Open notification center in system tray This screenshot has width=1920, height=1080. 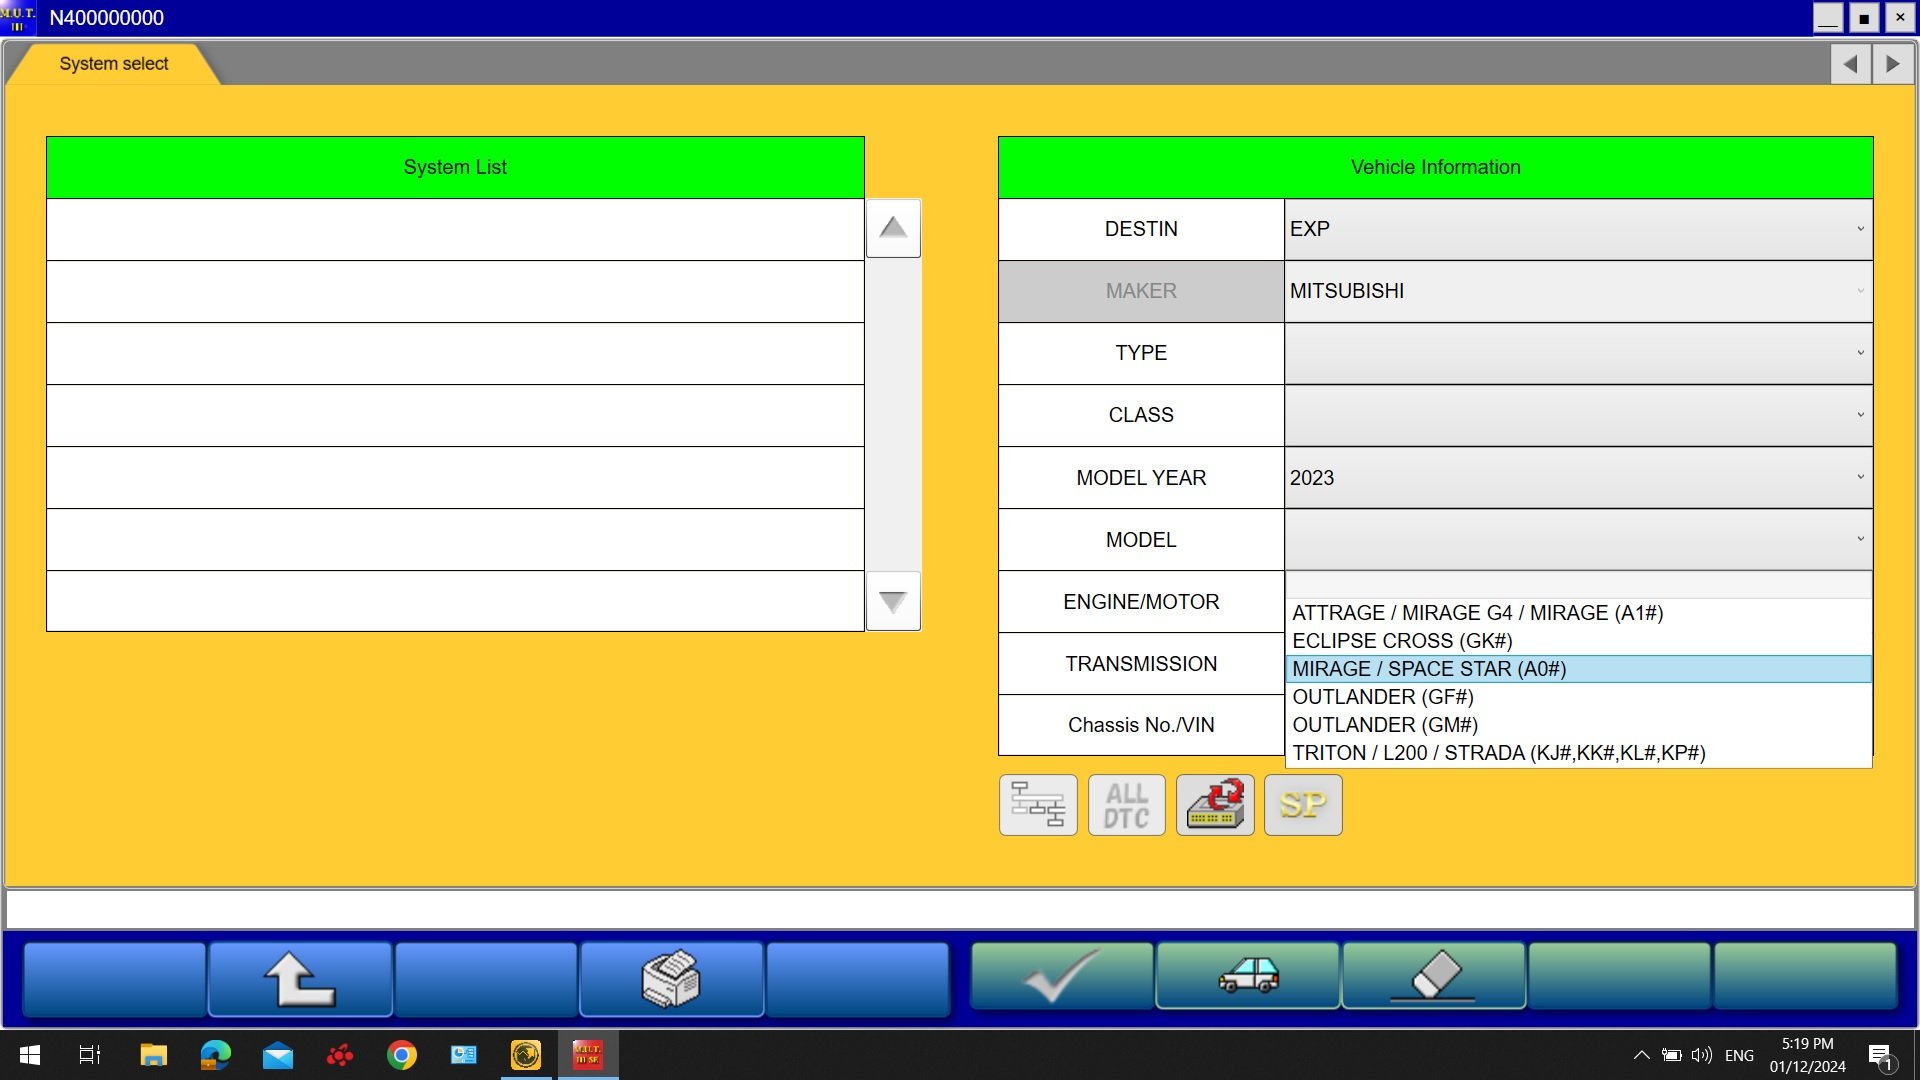pos(1881,1056)
